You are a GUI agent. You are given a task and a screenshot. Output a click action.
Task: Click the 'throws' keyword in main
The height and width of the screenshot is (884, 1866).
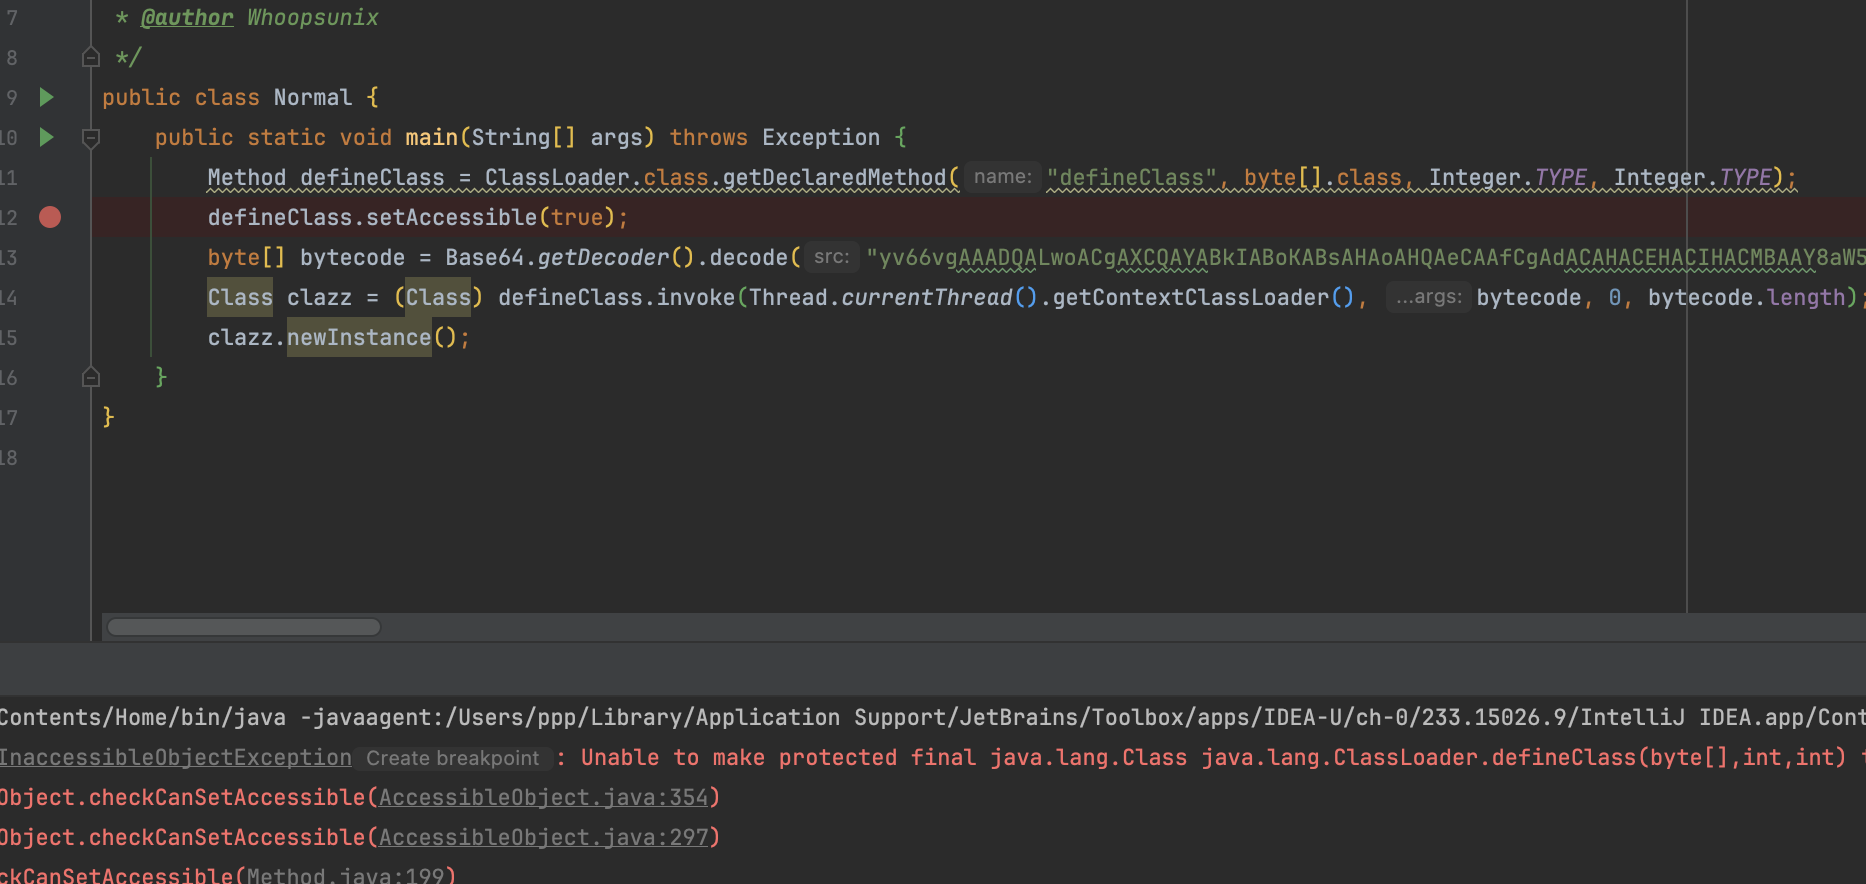pos(709,137)
